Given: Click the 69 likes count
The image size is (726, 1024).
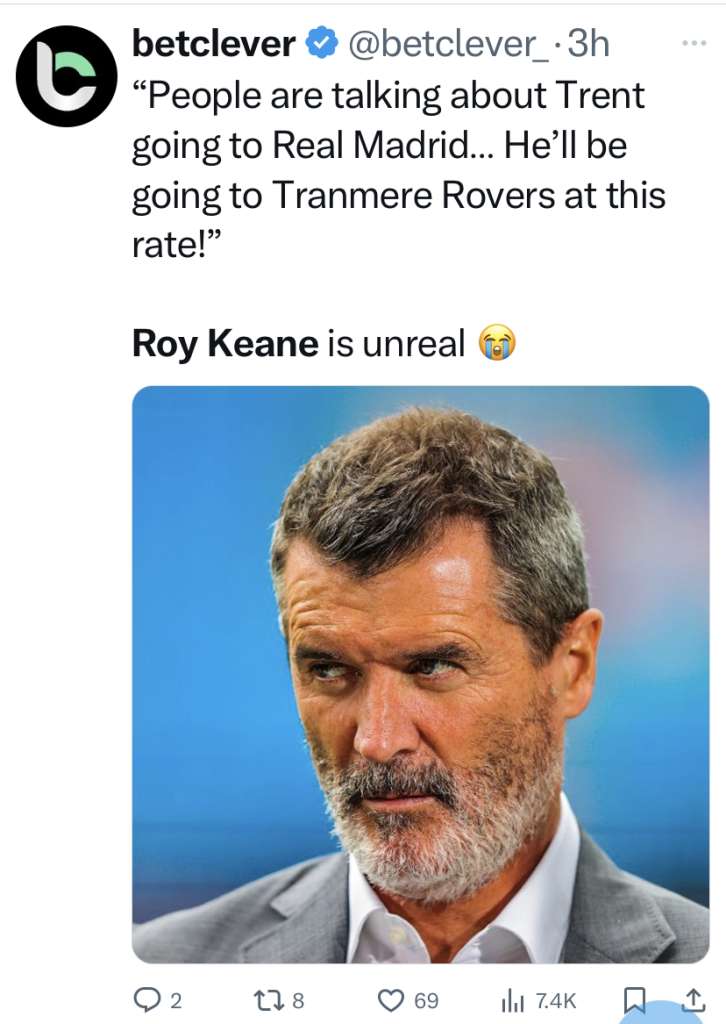Looking at the screenshot, I should [426, 1000].
